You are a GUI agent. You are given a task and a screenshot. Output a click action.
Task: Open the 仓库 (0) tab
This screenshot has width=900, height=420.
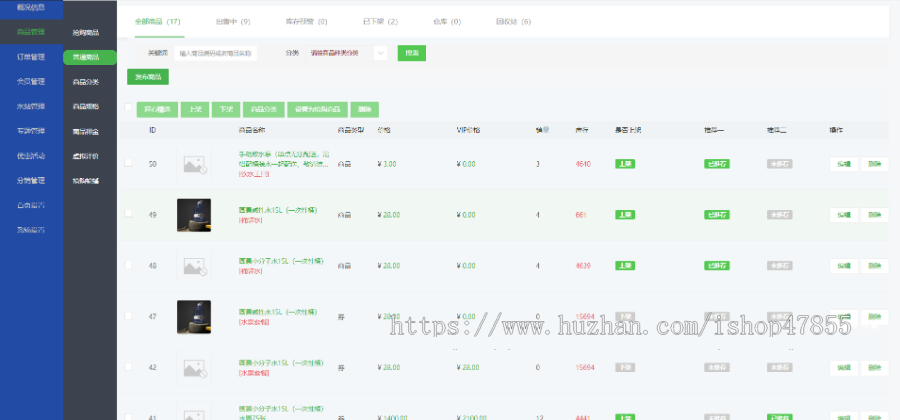coord(447,22)
